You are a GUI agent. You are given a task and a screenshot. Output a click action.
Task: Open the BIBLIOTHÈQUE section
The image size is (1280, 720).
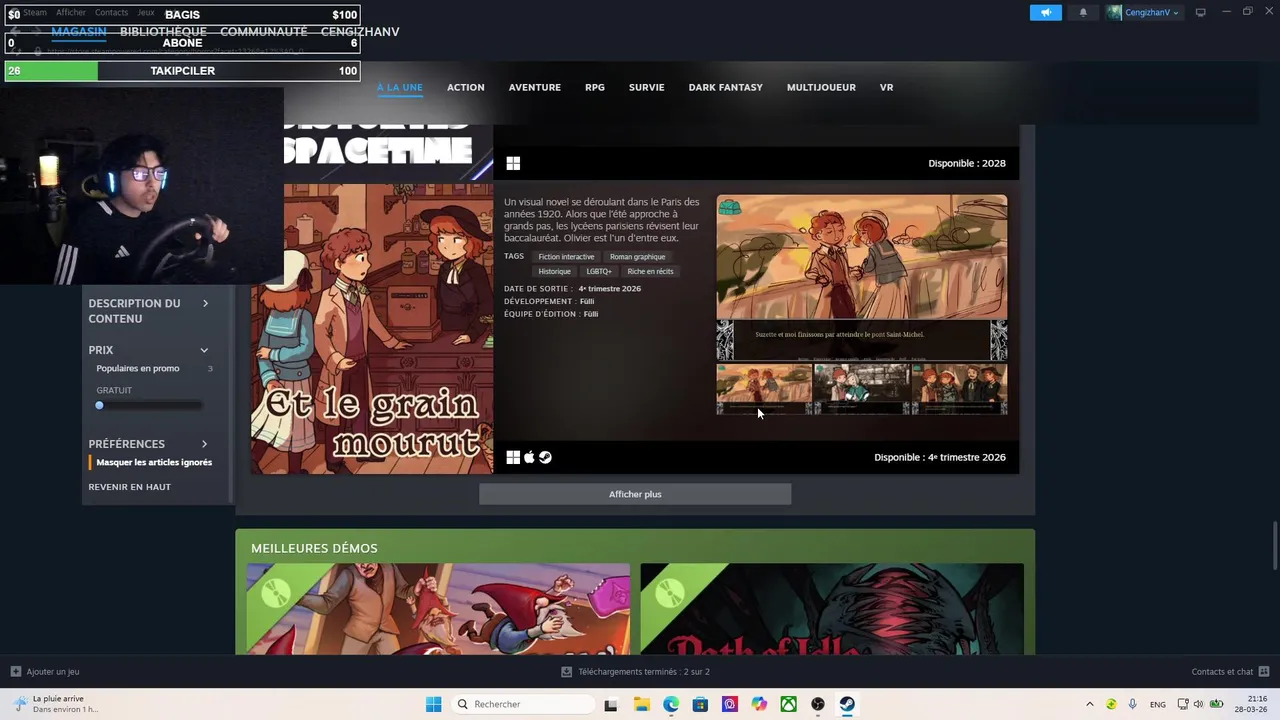pos(163,31)
